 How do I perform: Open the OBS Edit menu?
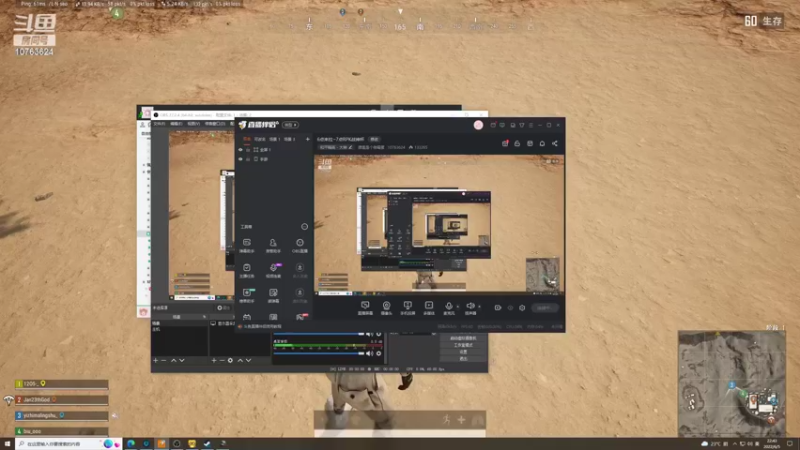tap(176, 123)
